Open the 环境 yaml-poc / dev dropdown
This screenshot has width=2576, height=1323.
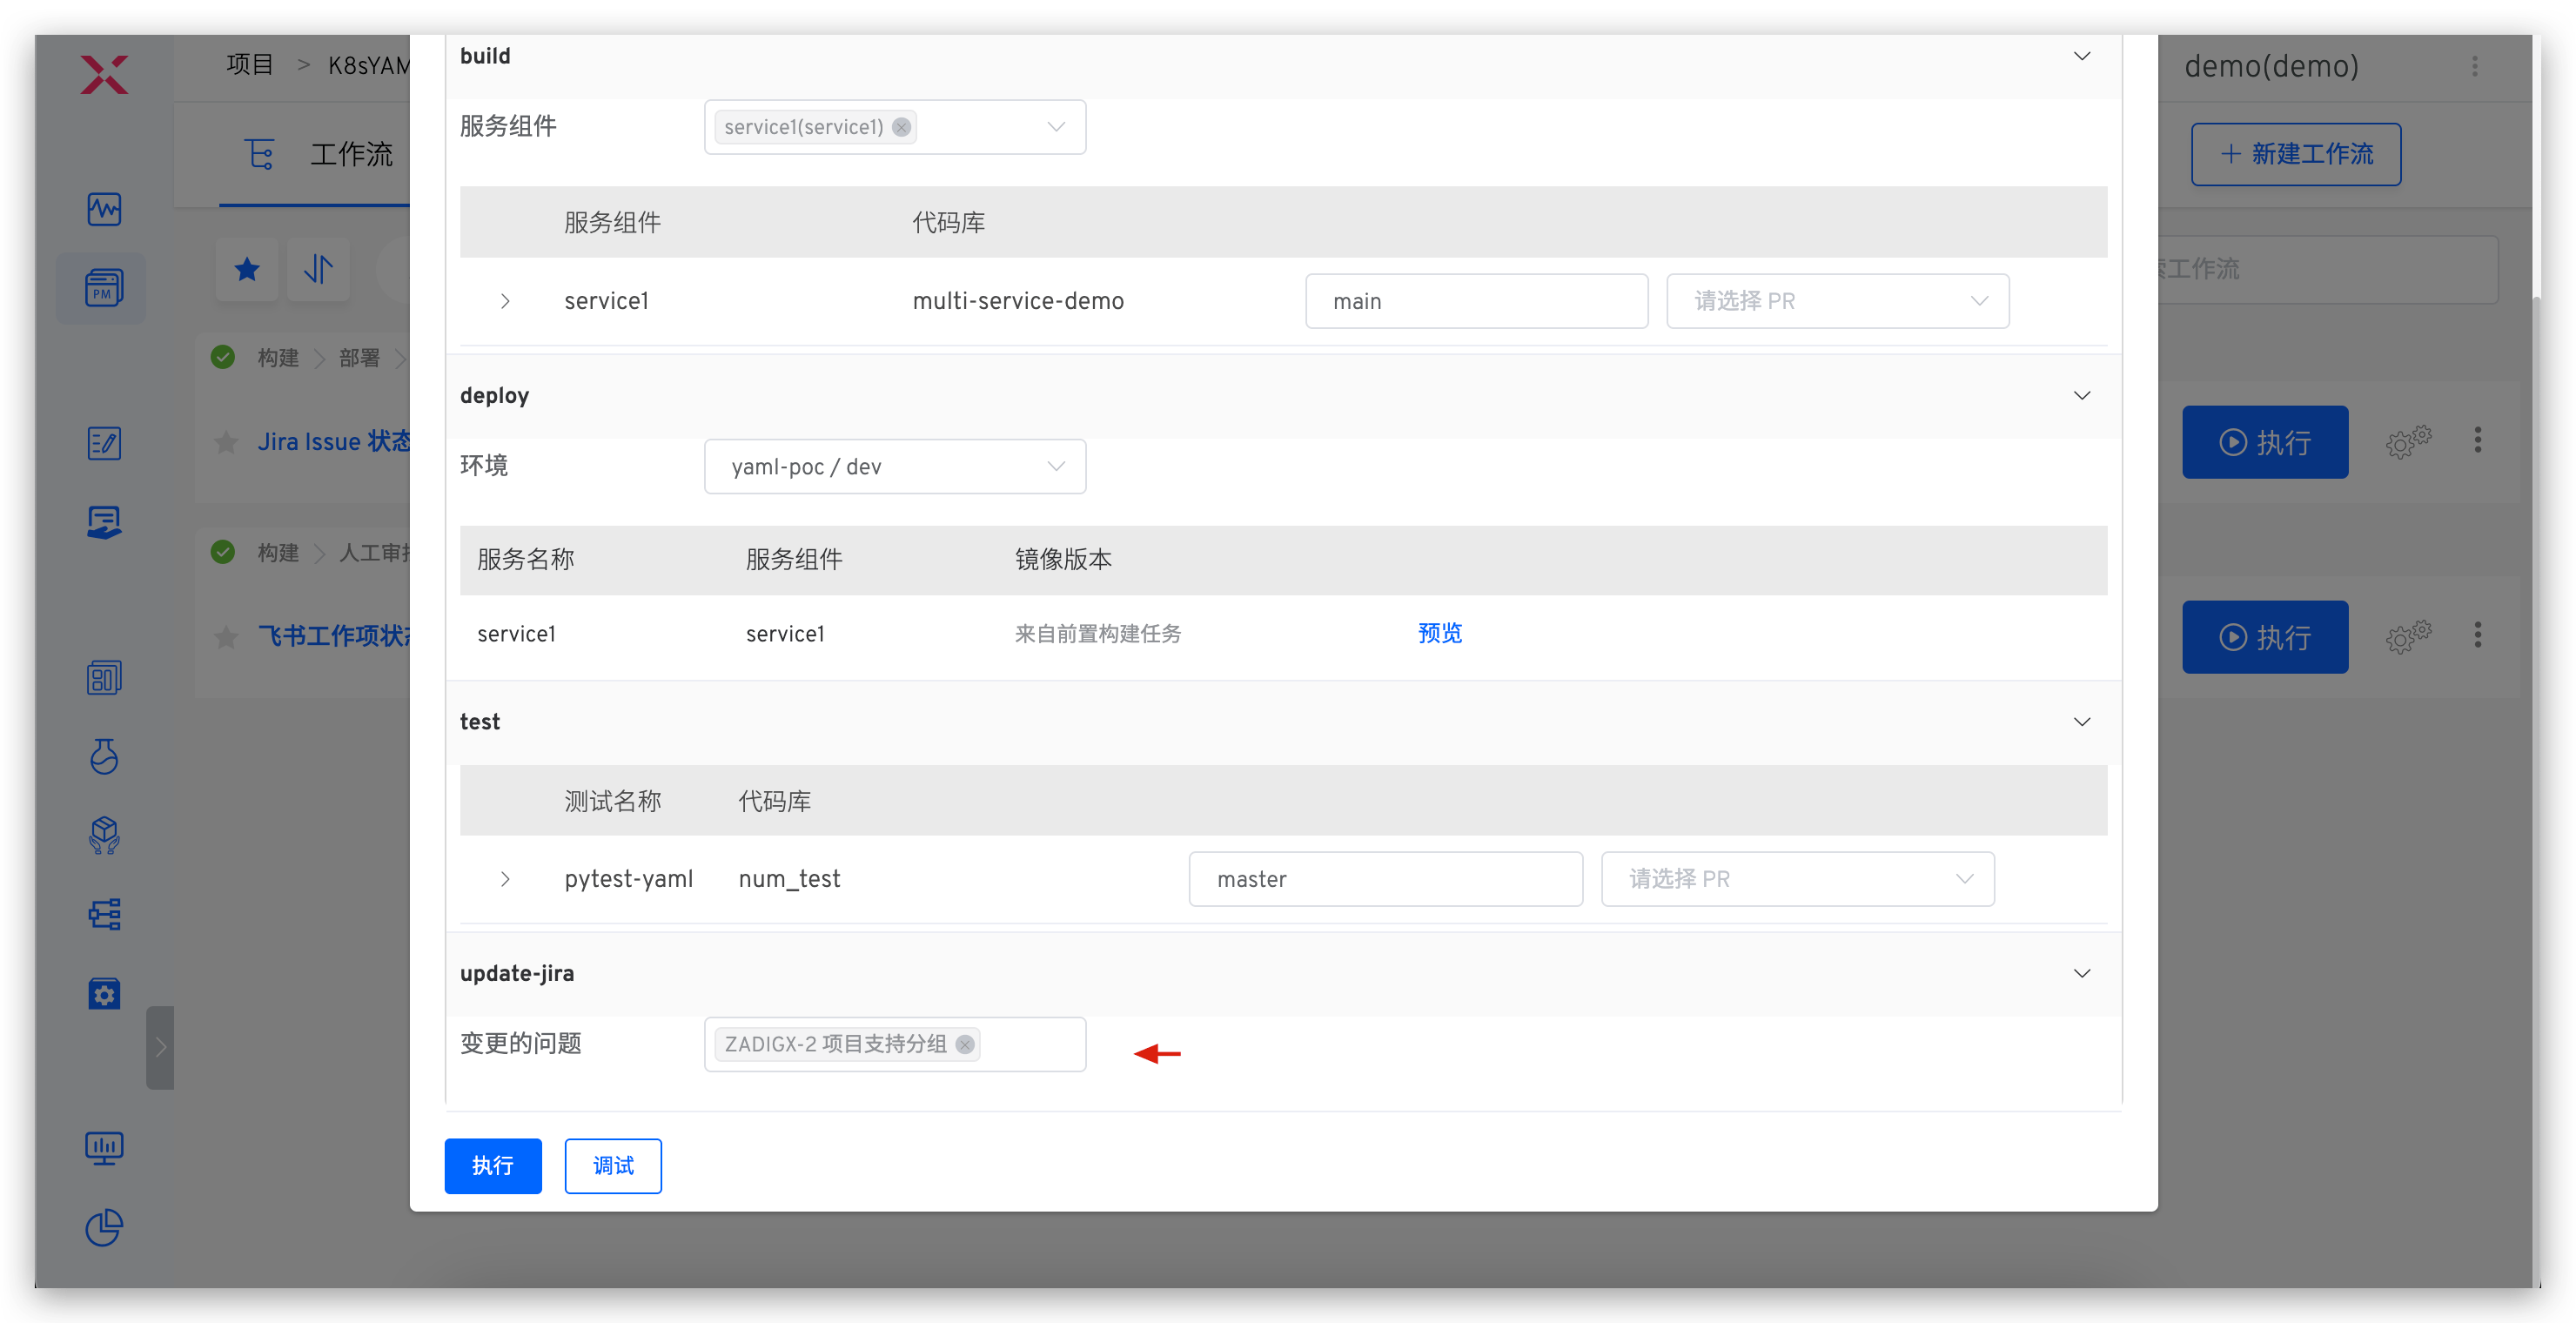(894, 466)
